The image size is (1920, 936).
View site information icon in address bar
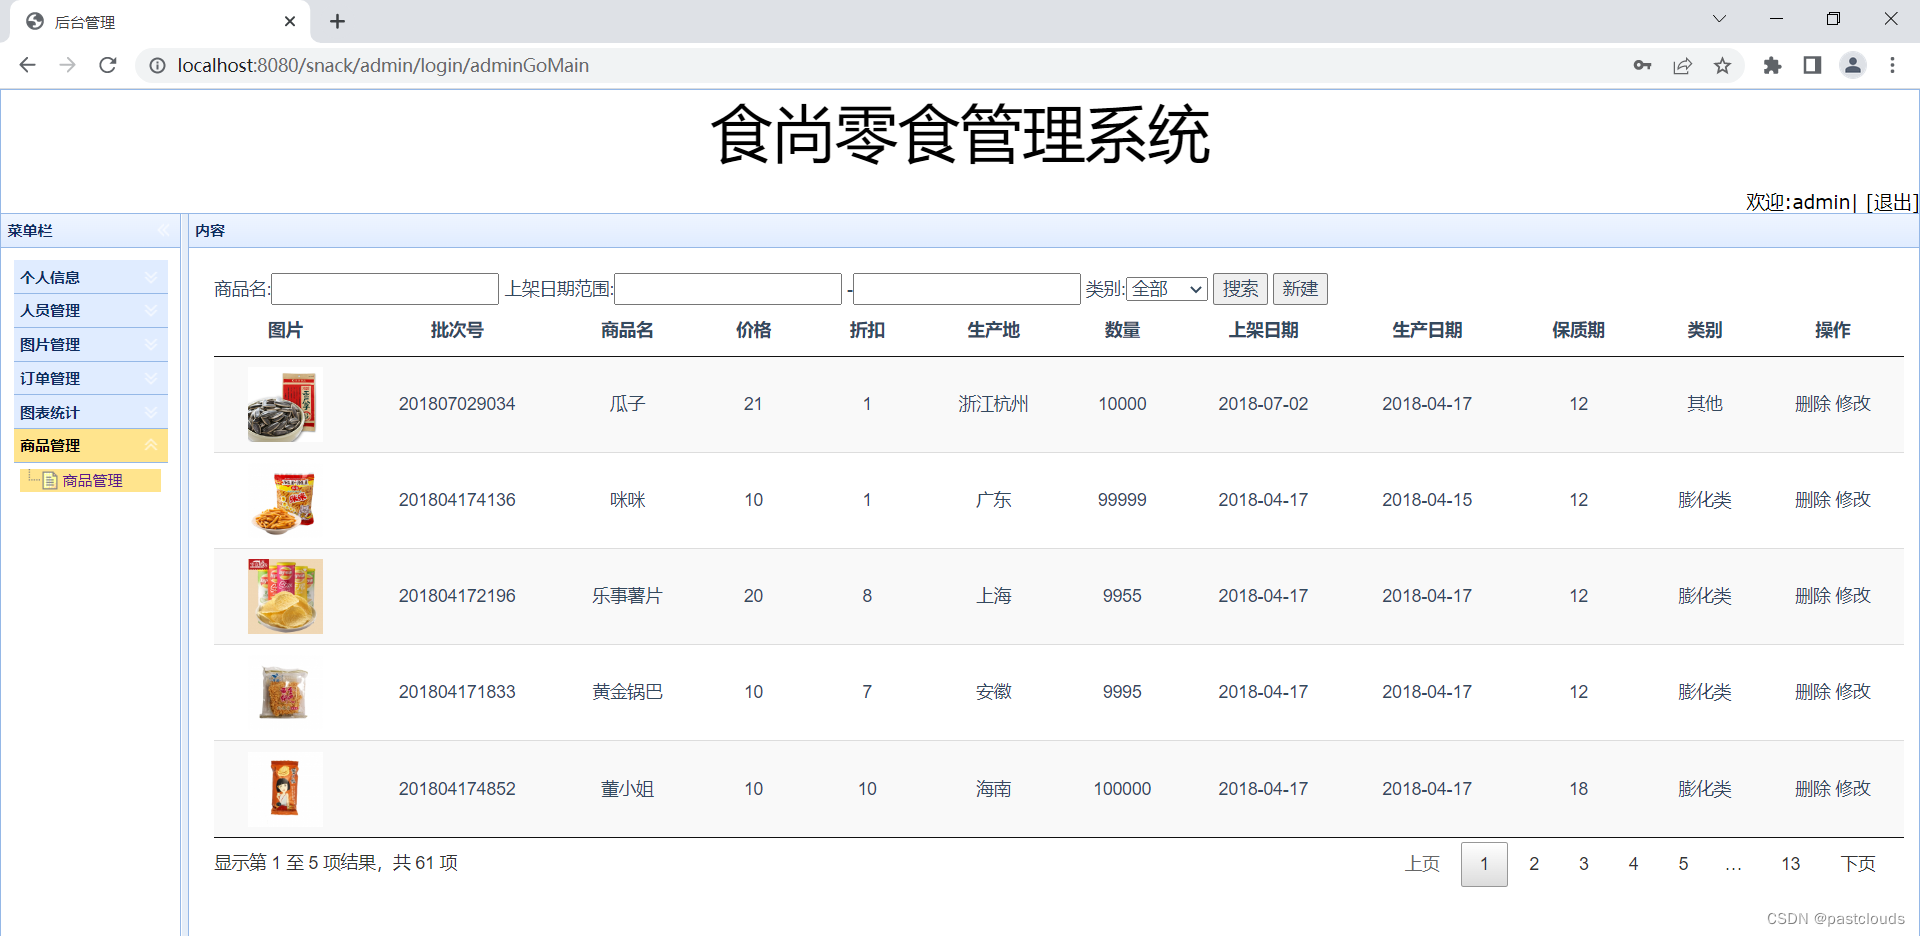[157, 65]
